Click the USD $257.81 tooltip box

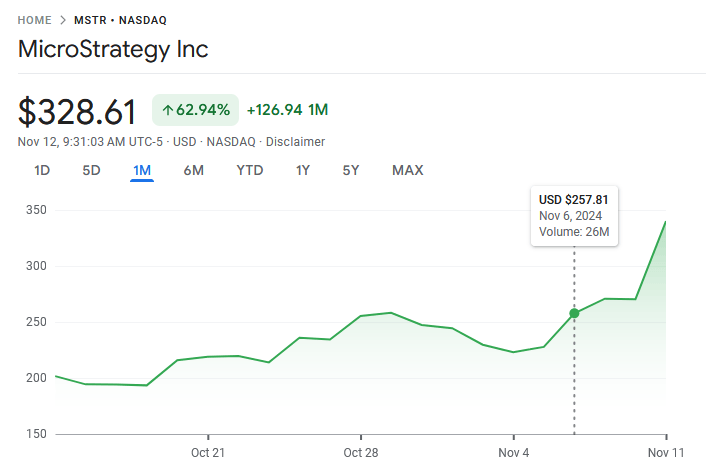click(x=574, y=215)
